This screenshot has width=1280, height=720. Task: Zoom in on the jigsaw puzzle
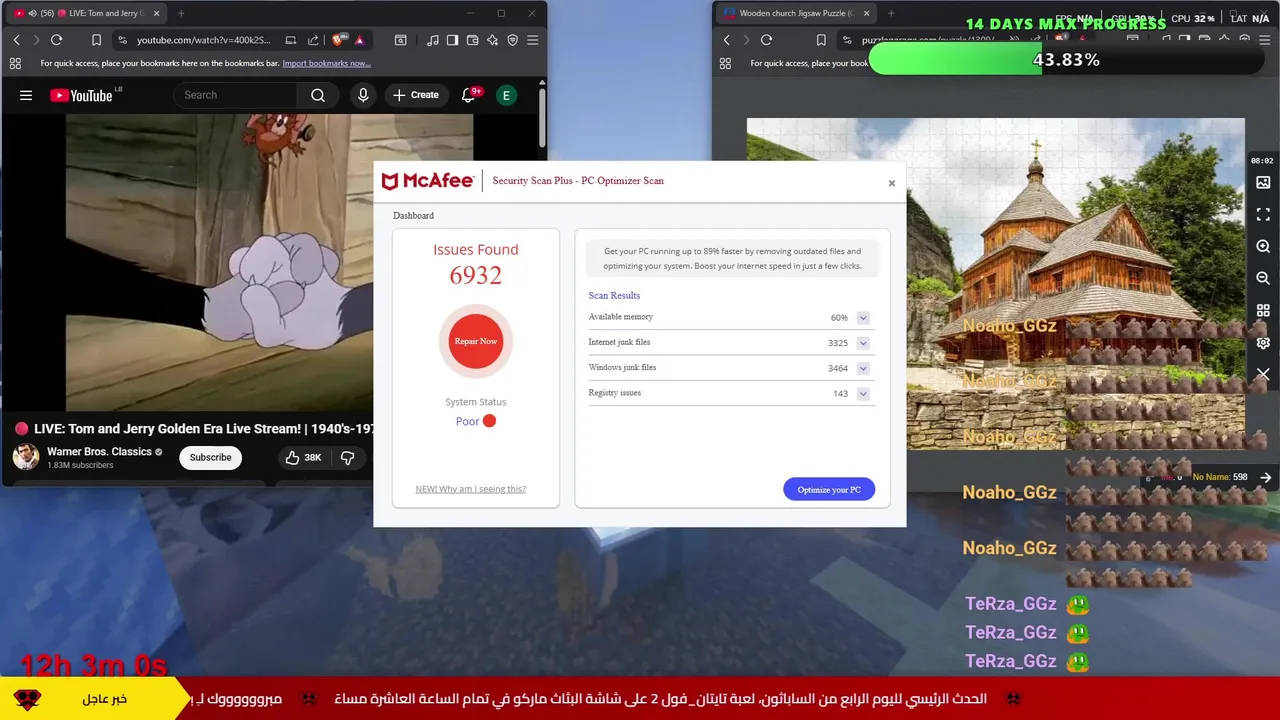tap(1263, 246)
